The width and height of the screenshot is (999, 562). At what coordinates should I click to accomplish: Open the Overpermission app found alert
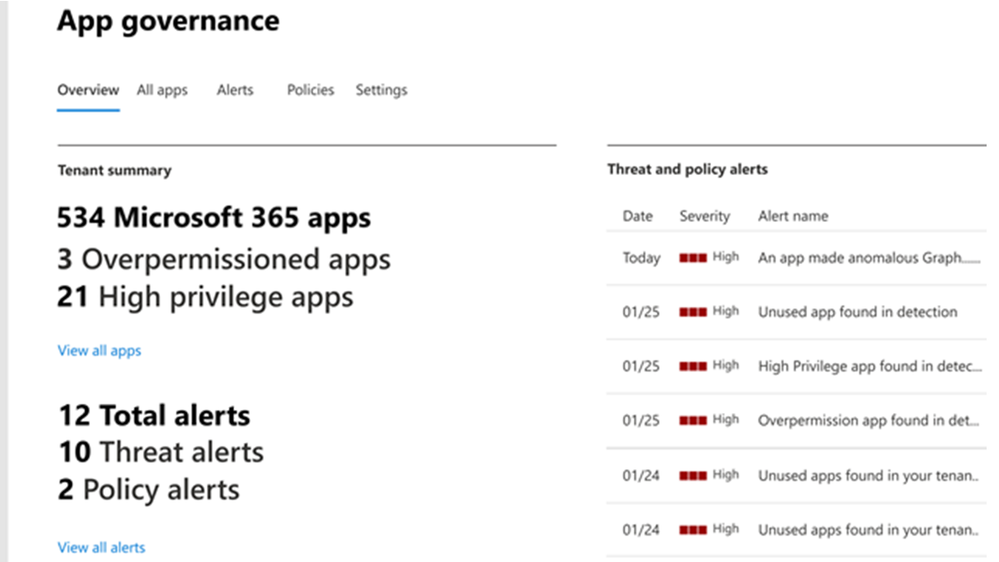pyautogui.click(x=868, y=420)
